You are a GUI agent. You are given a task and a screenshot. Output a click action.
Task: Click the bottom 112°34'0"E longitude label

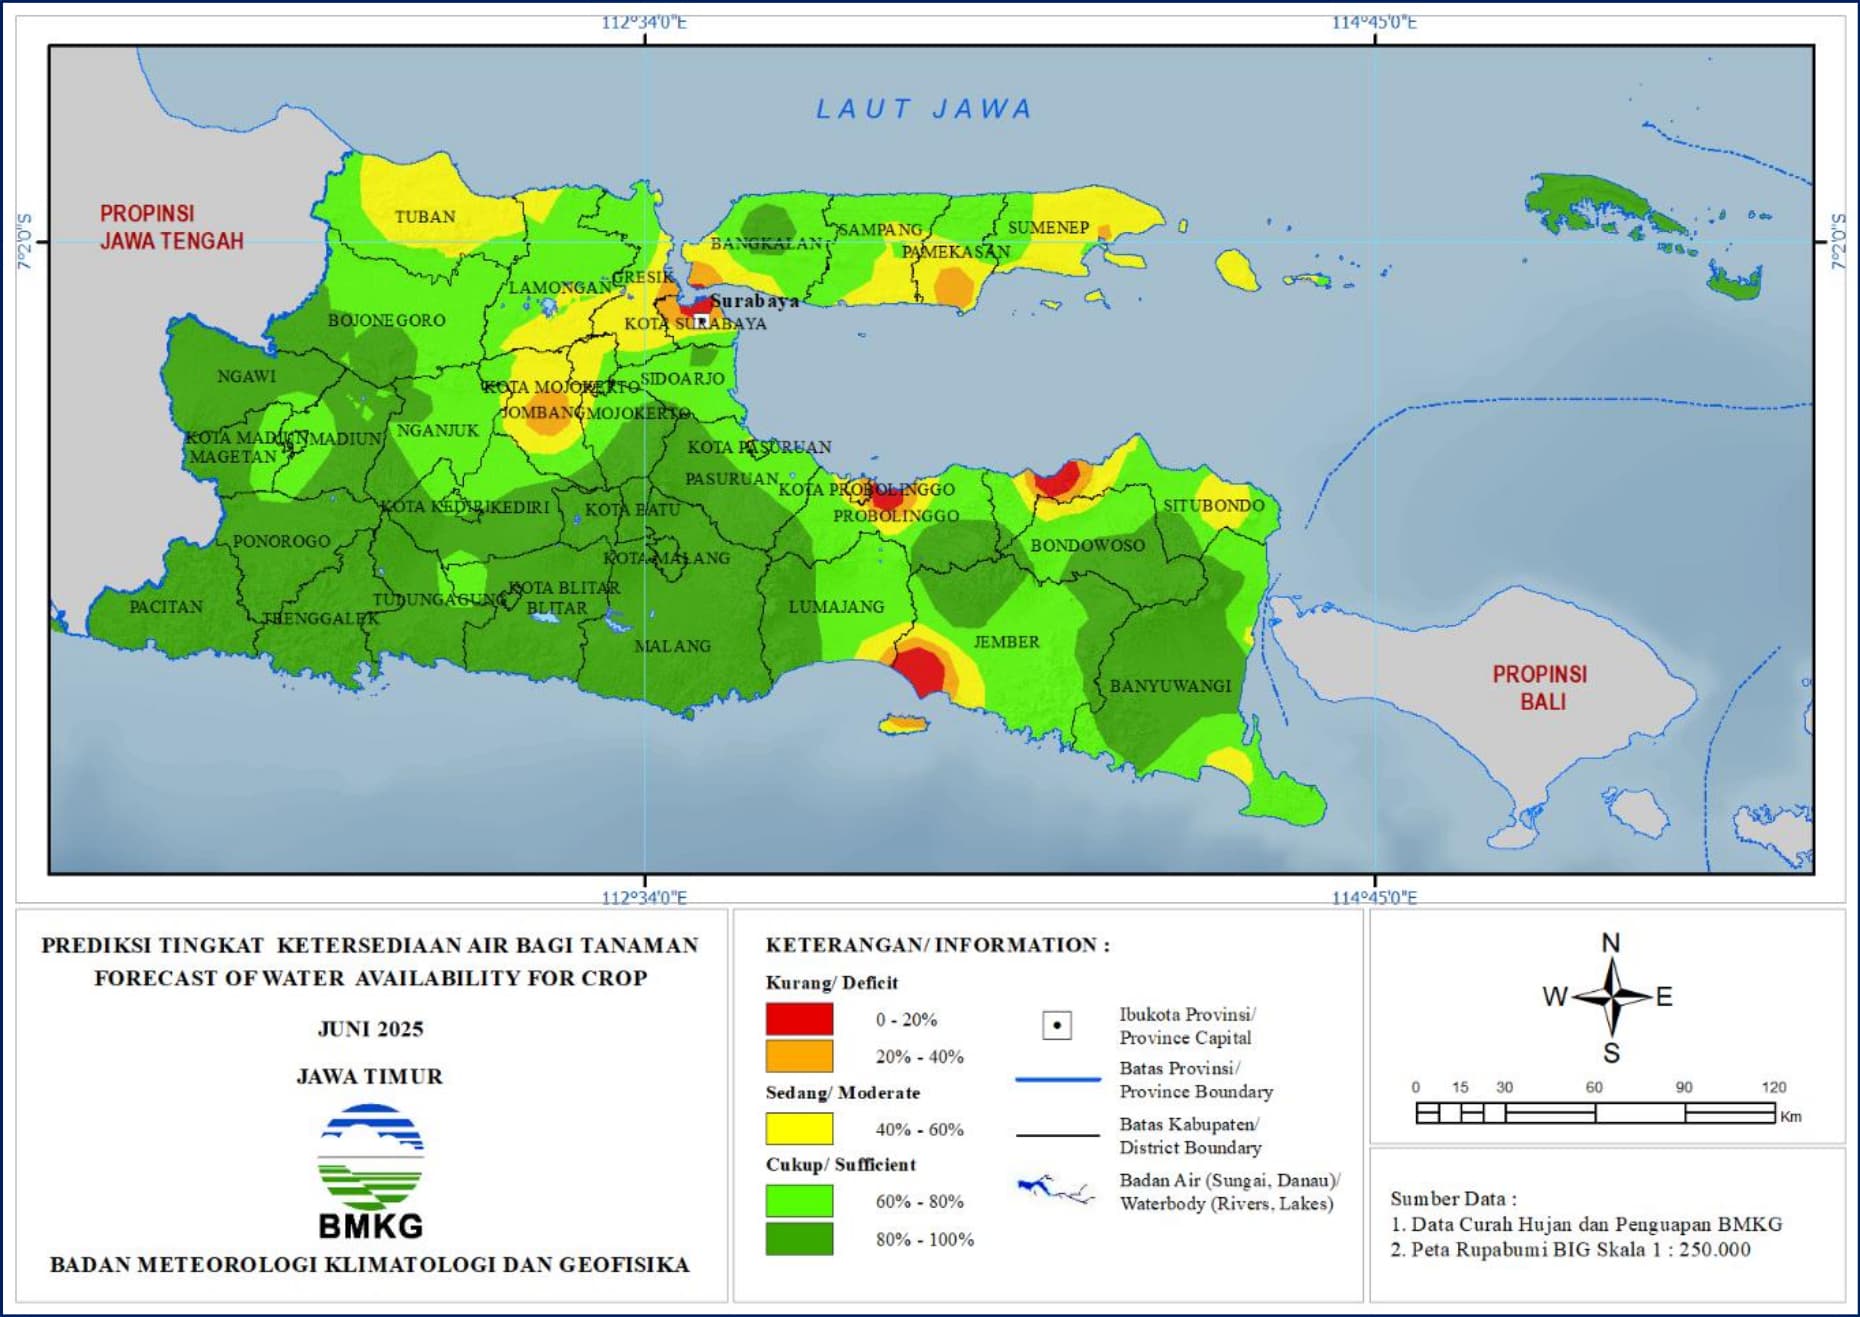pos(644,897)
